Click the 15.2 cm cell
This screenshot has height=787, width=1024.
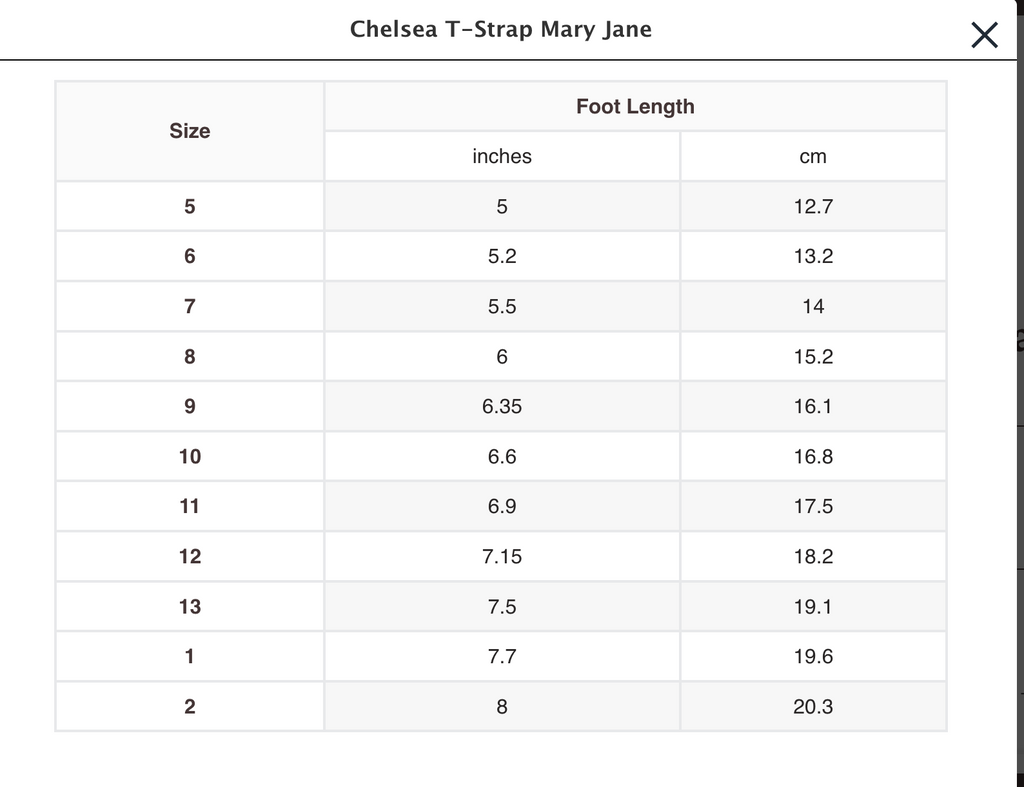click(813, 357)
